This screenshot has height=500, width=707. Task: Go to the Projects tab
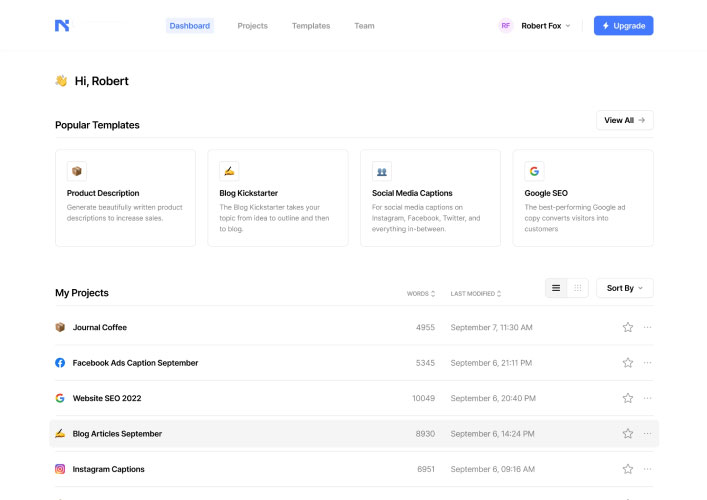[x=252, y=26]
